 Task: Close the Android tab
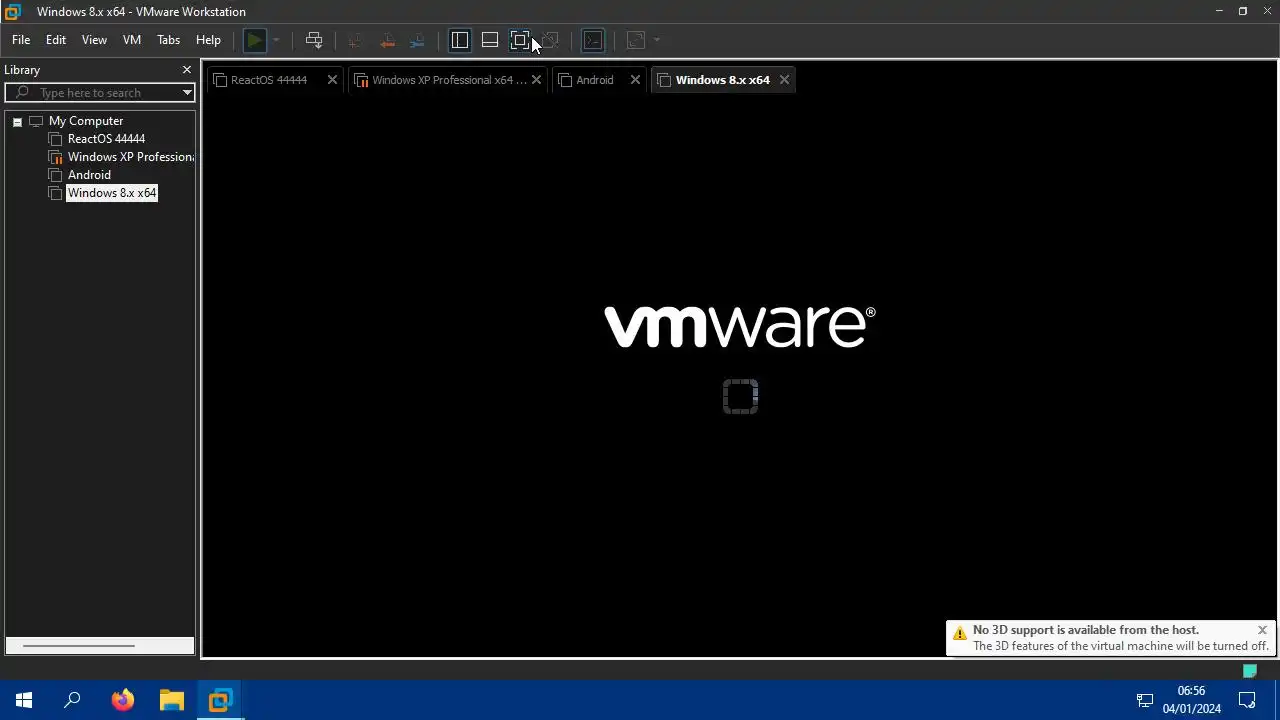point(635,80)
